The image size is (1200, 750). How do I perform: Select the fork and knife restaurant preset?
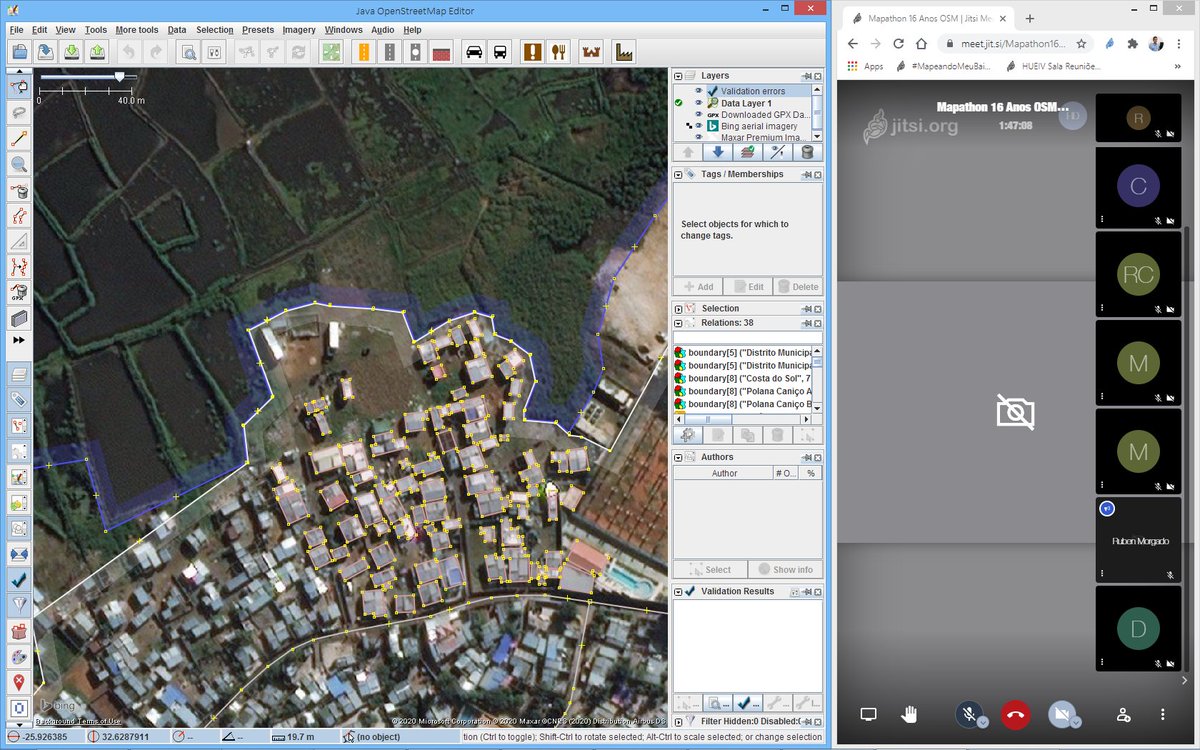coord(559,52)
